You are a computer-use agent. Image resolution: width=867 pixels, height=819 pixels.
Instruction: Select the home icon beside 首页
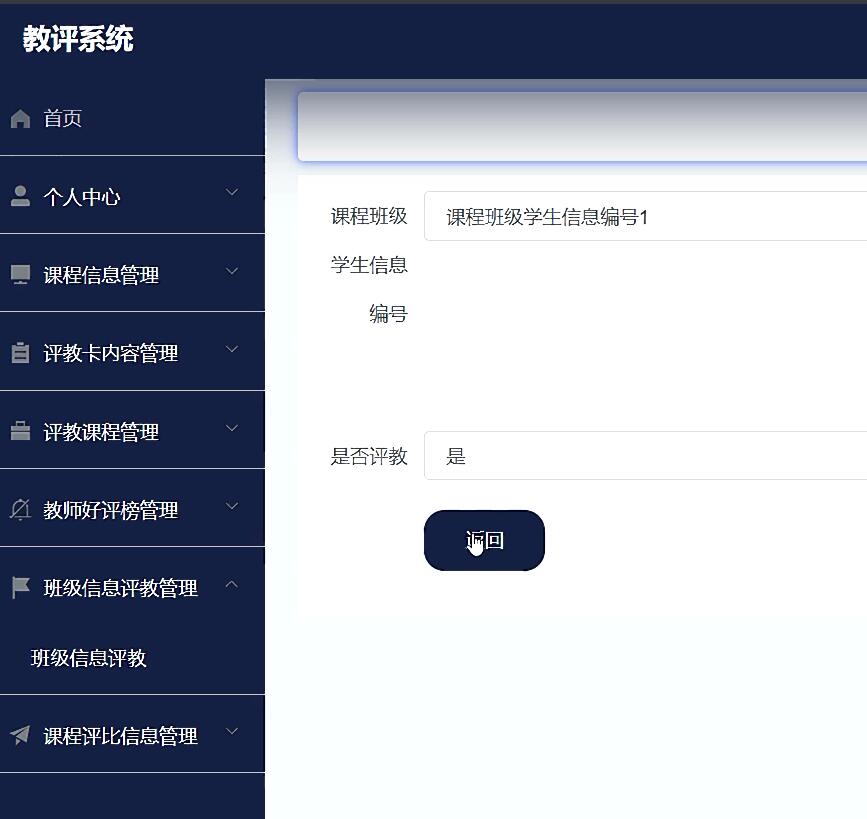[20, 118]
